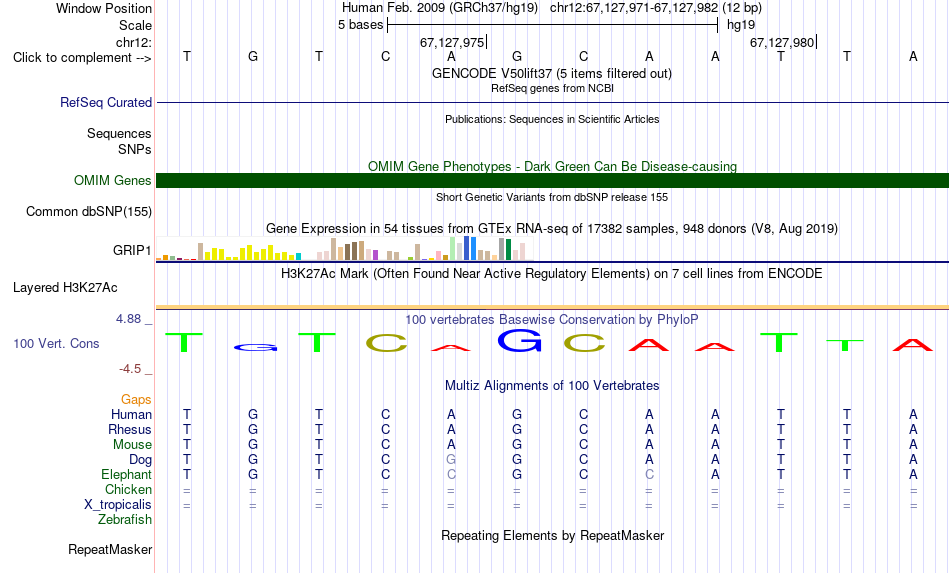Click the chr12:67,127,971-67,127,982 coordinates text
This screenshot has width=950, height=573.
(634, 8)
